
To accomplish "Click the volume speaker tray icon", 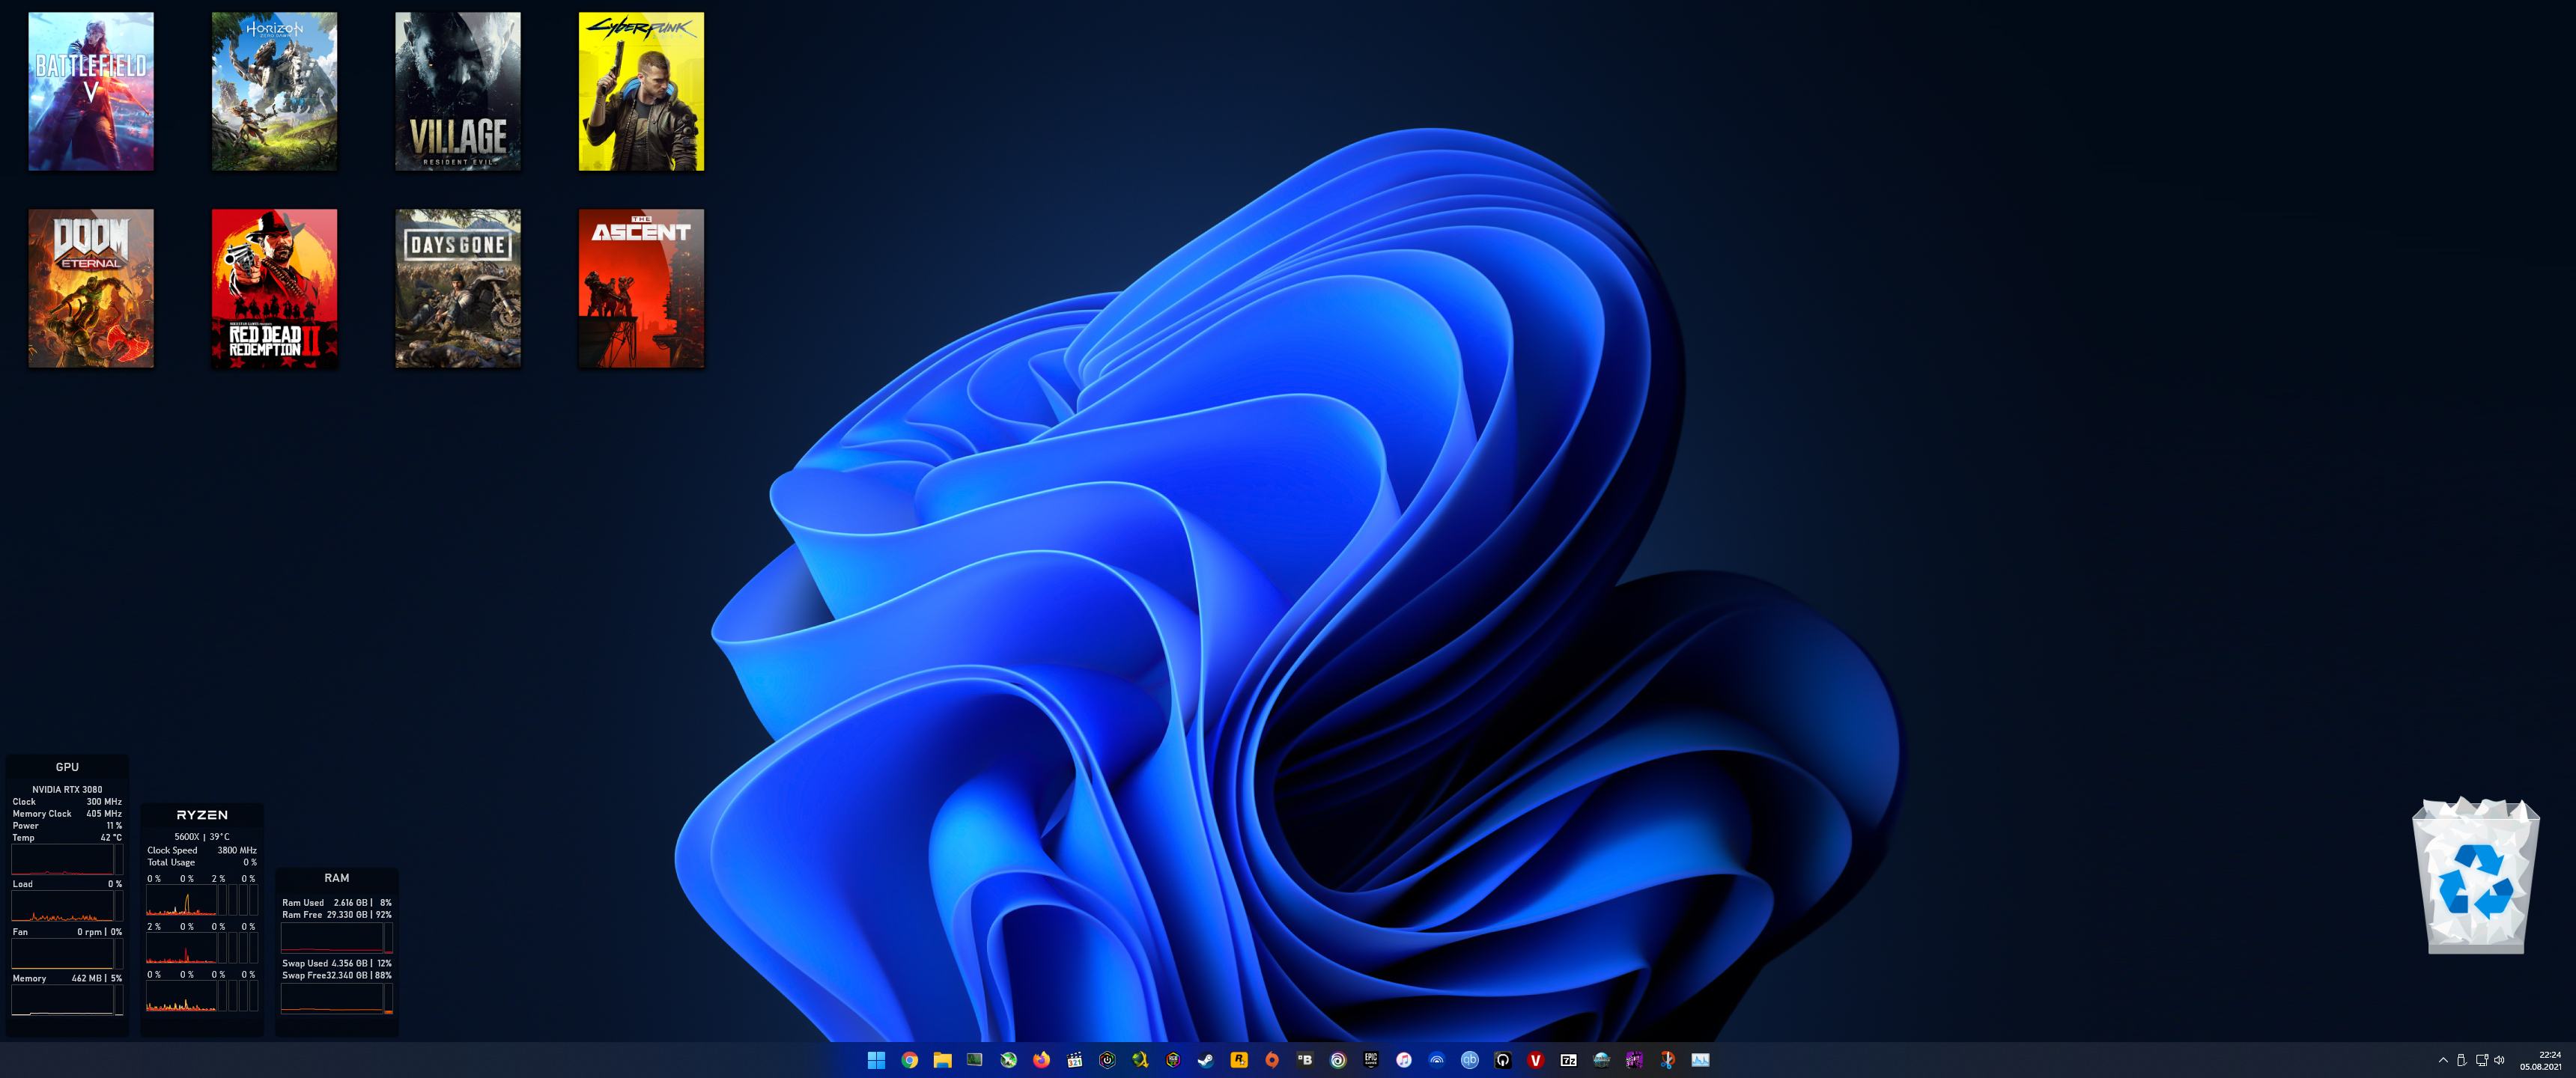I will pos(2500,1060).
